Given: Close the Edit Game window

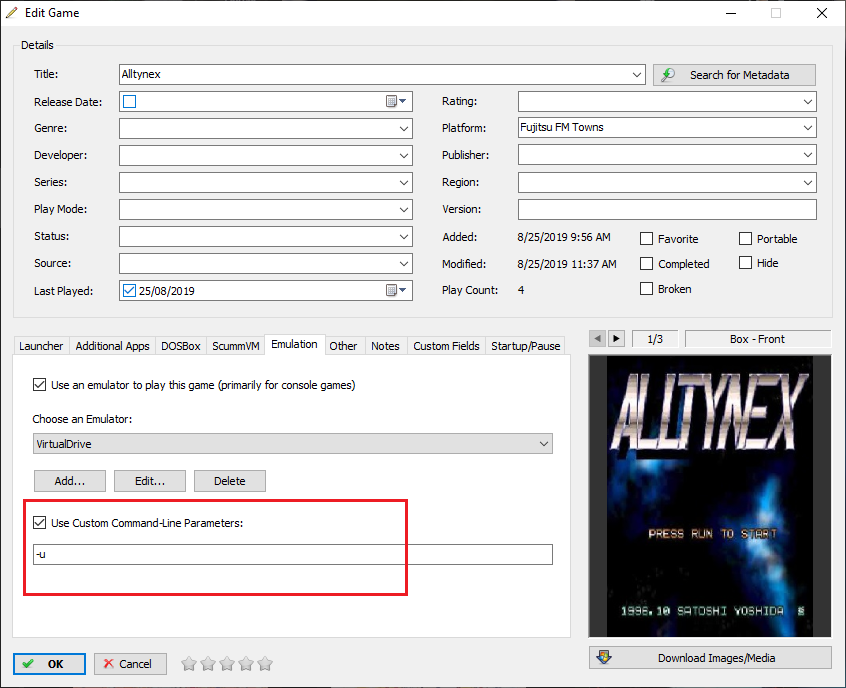Looking at the screenshot, I should point(822,13).
